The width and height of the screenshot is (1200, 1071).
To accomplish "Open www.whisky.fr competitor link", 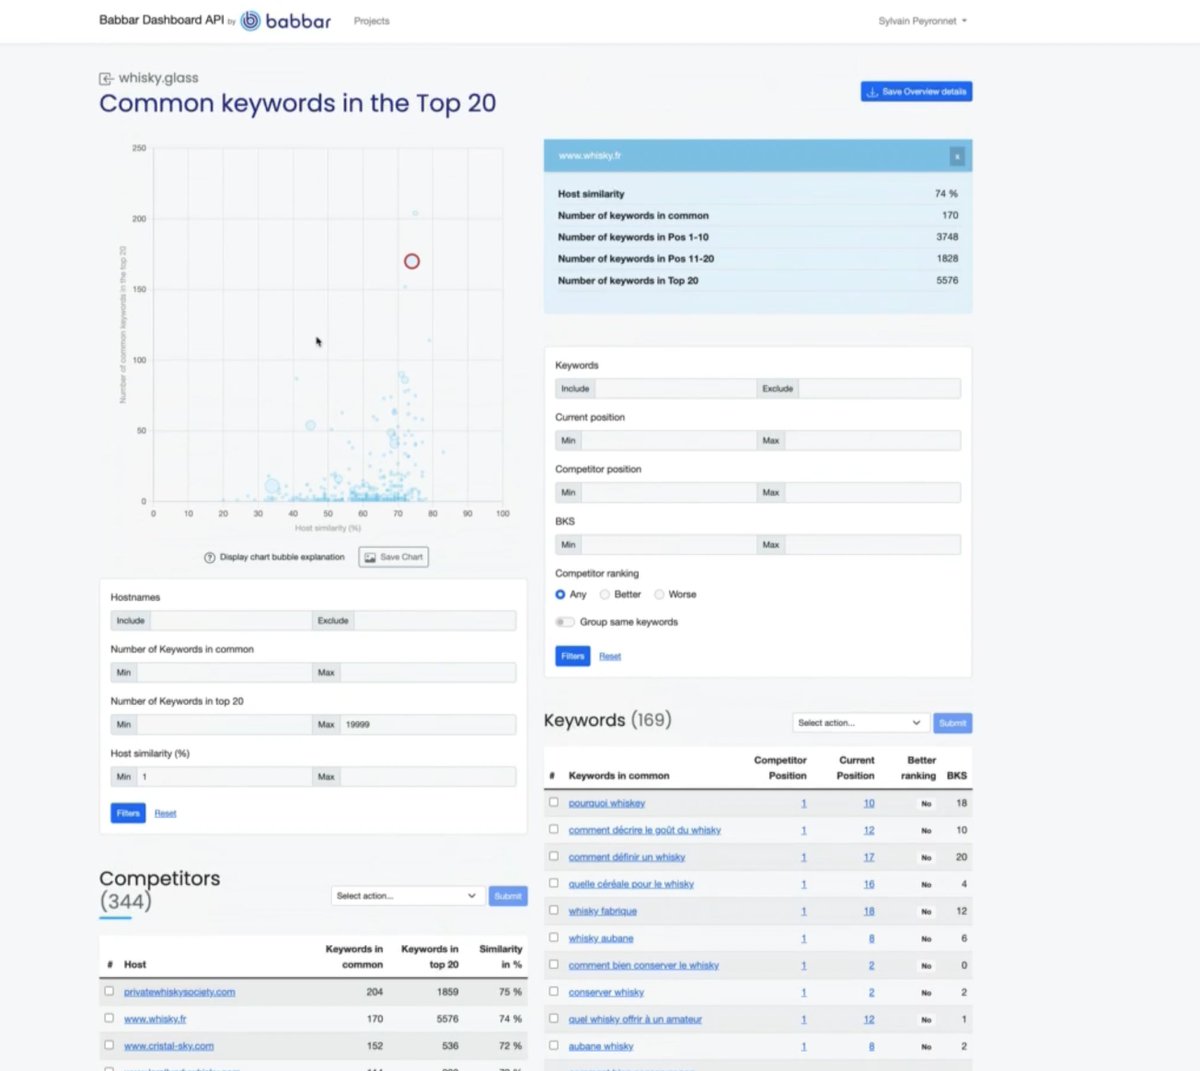I will point(155,1019).
